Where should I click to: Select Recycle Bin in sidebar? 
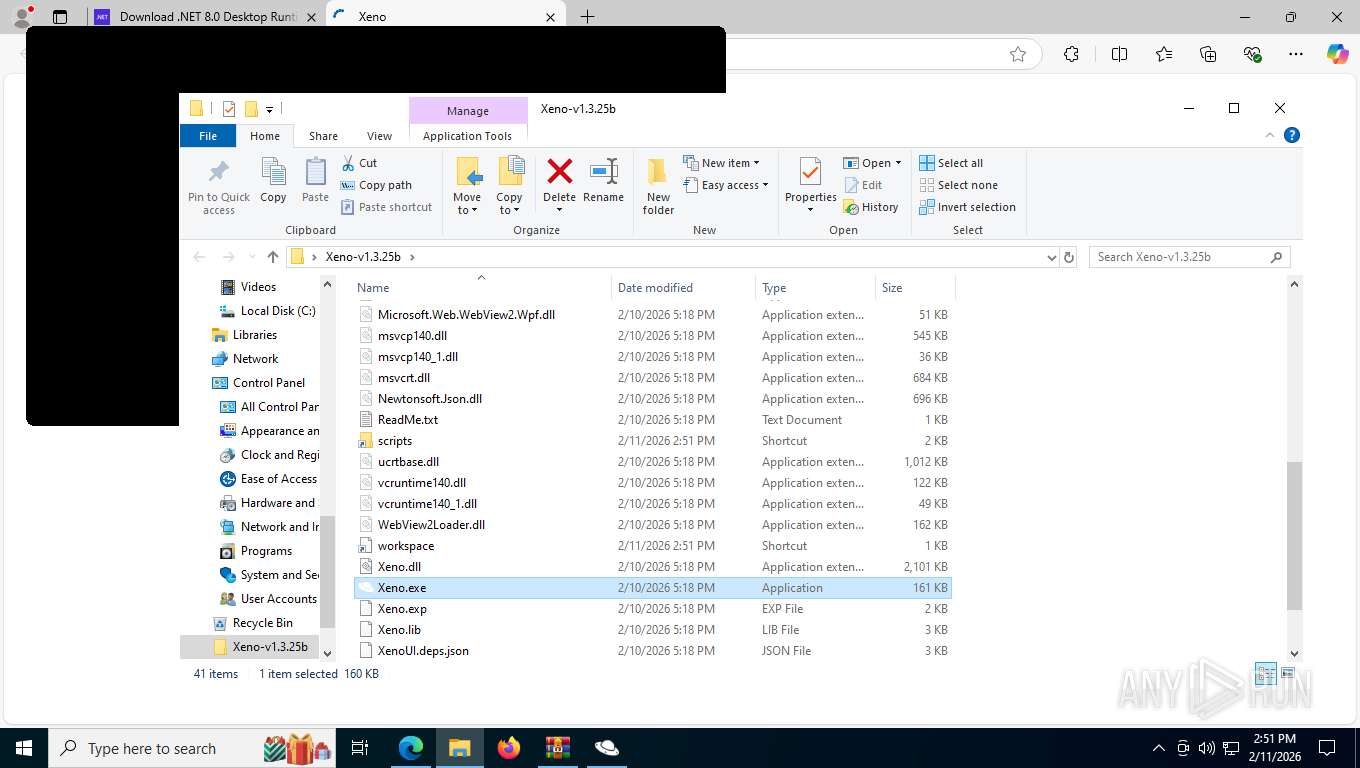(262, 623)
